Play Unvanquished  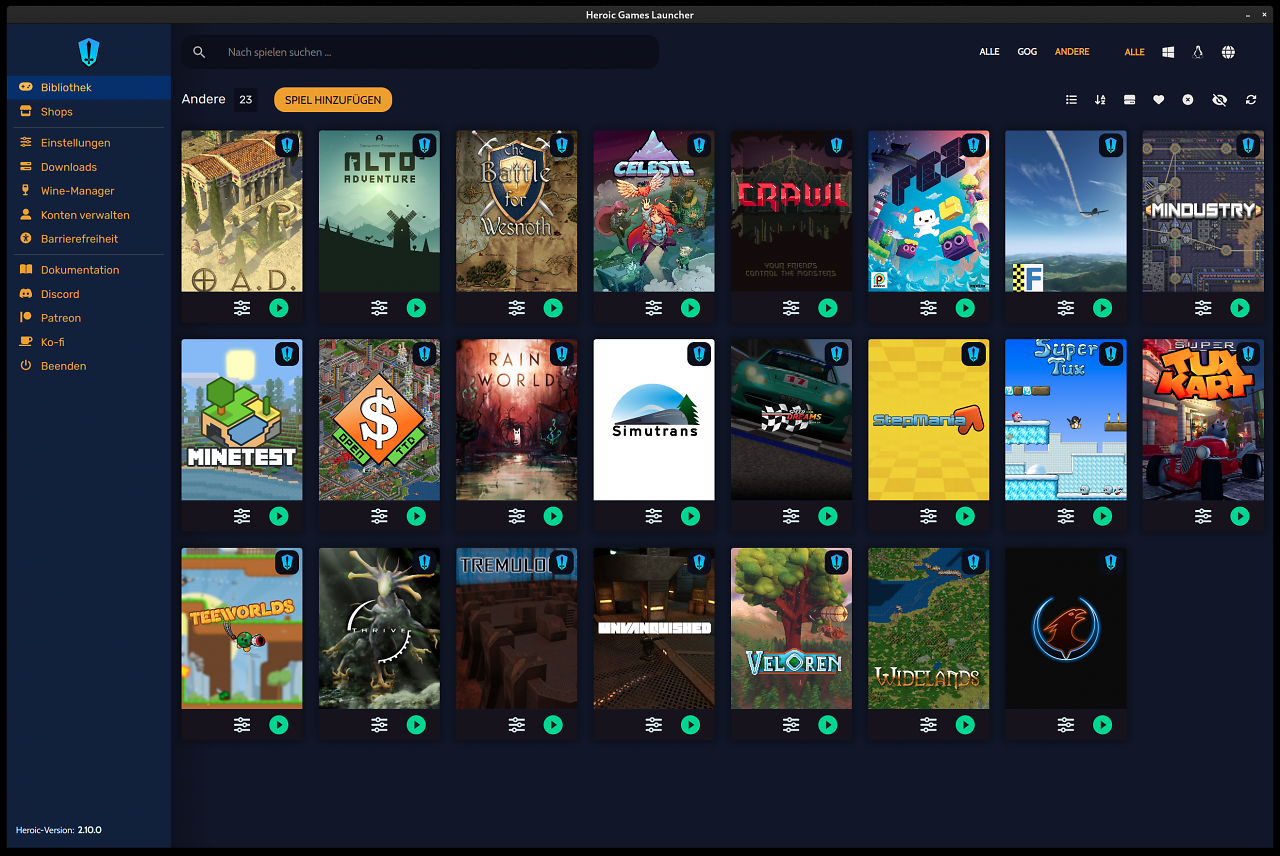click(691, 725)
